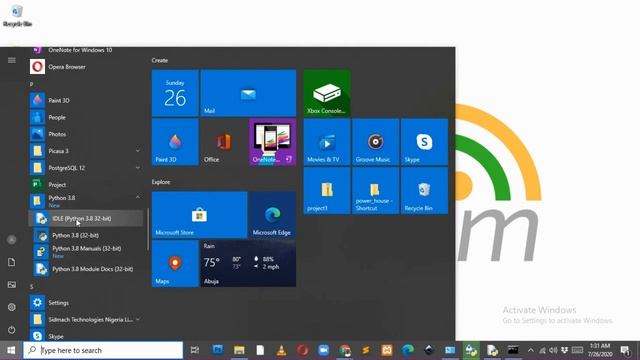Open user account icon in Start sidebar

coord(11,240)
